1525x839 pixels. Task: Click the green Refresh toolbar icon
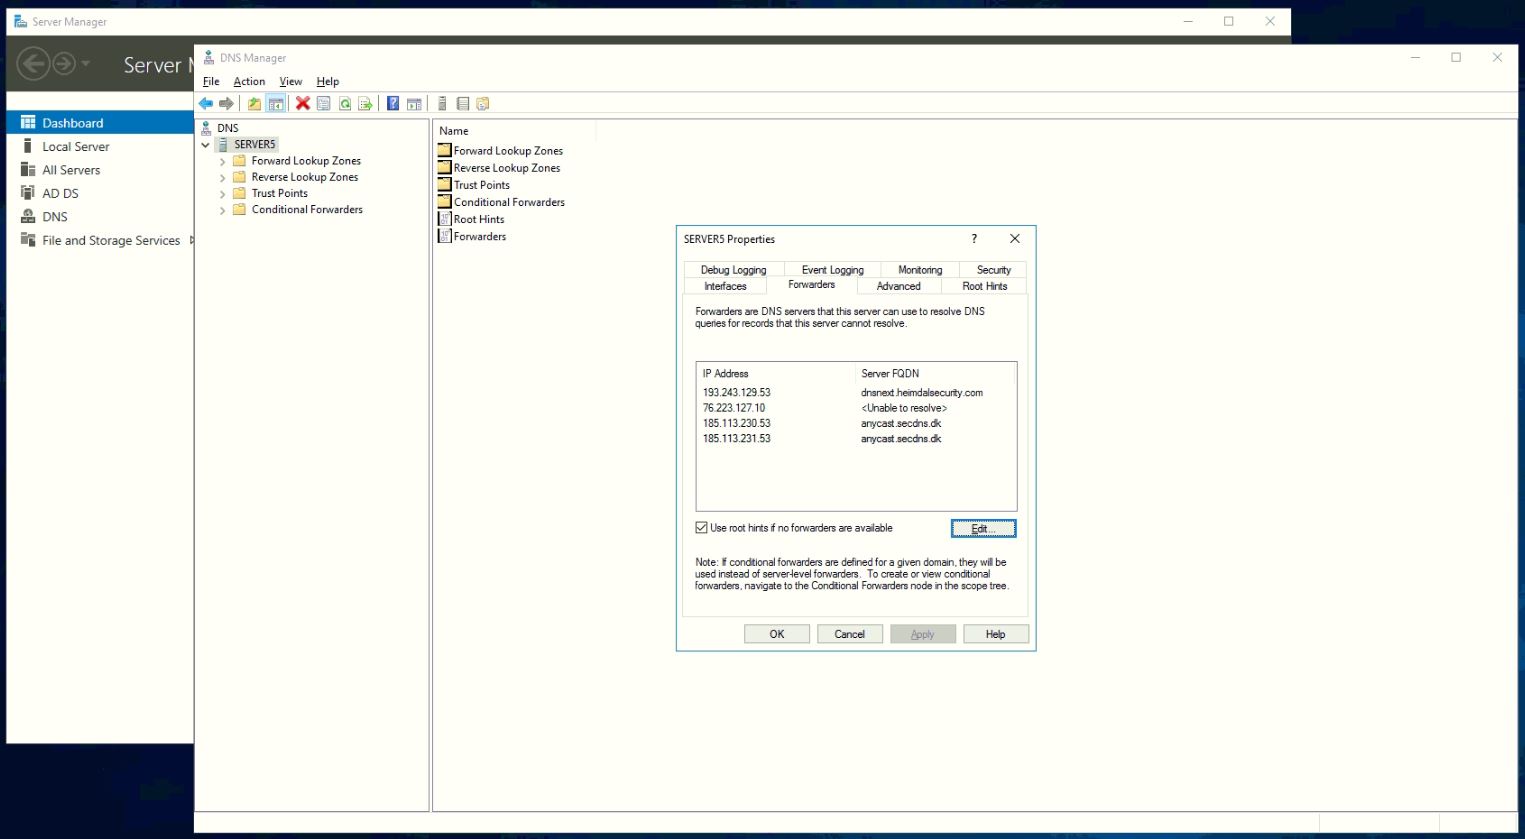click(x=345, y=104)
